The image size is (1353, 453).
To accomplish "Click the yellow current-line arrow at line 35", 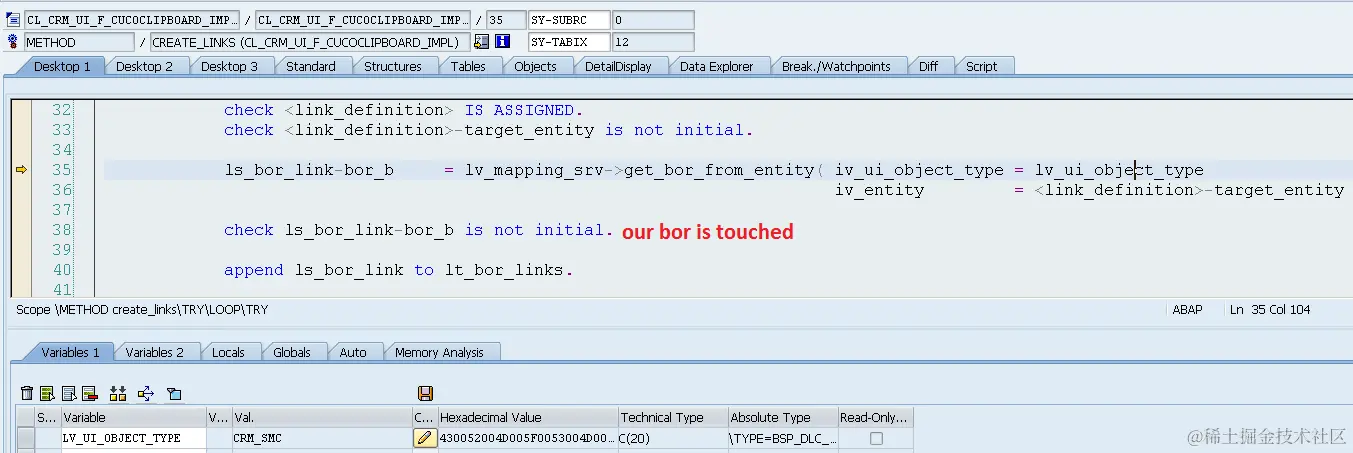I will pyautogui.click(x=21, y=170).
